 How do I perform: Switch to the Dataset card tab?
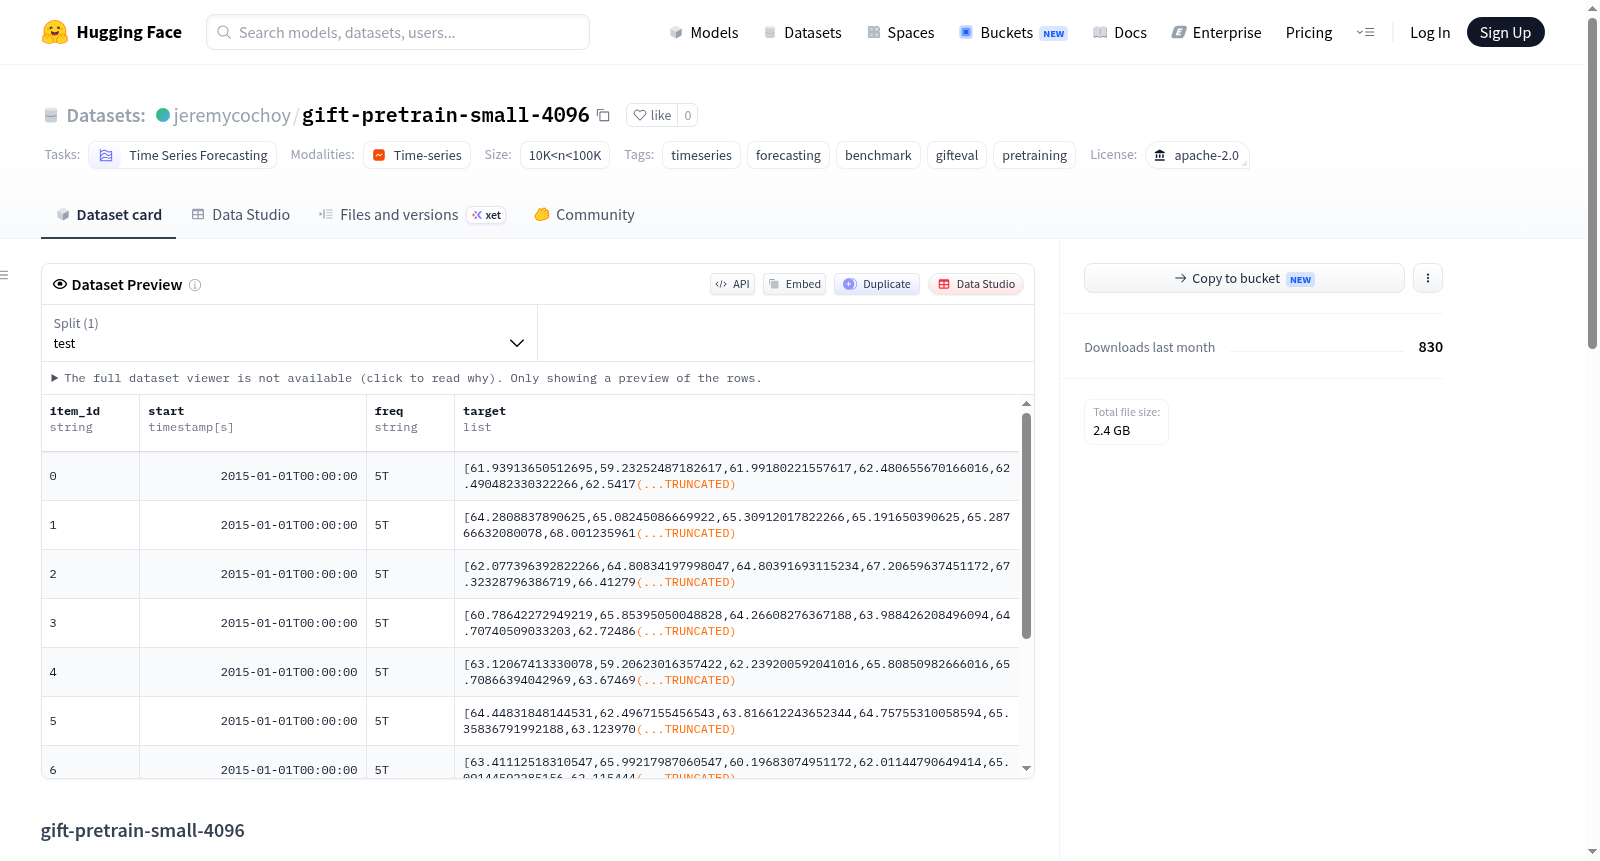point(108,215)
